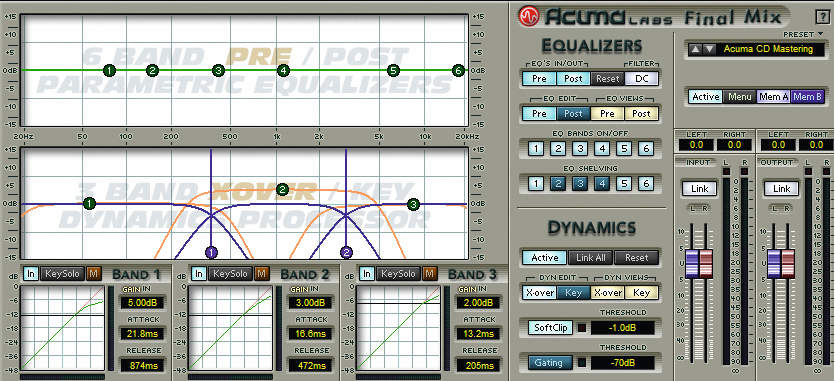835x381 pixels.
Task: Open the help question mark icon
Action: (x=821, y=17)
